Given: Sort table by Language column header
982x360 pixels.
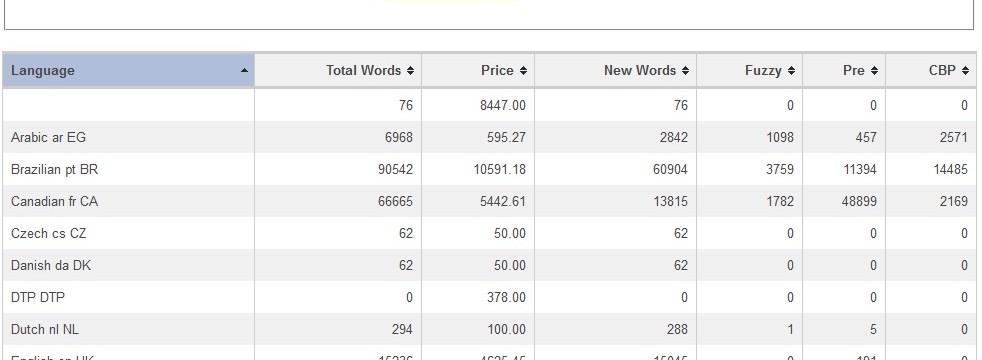Looking at the screenshot, I should [x=128, y=70].
